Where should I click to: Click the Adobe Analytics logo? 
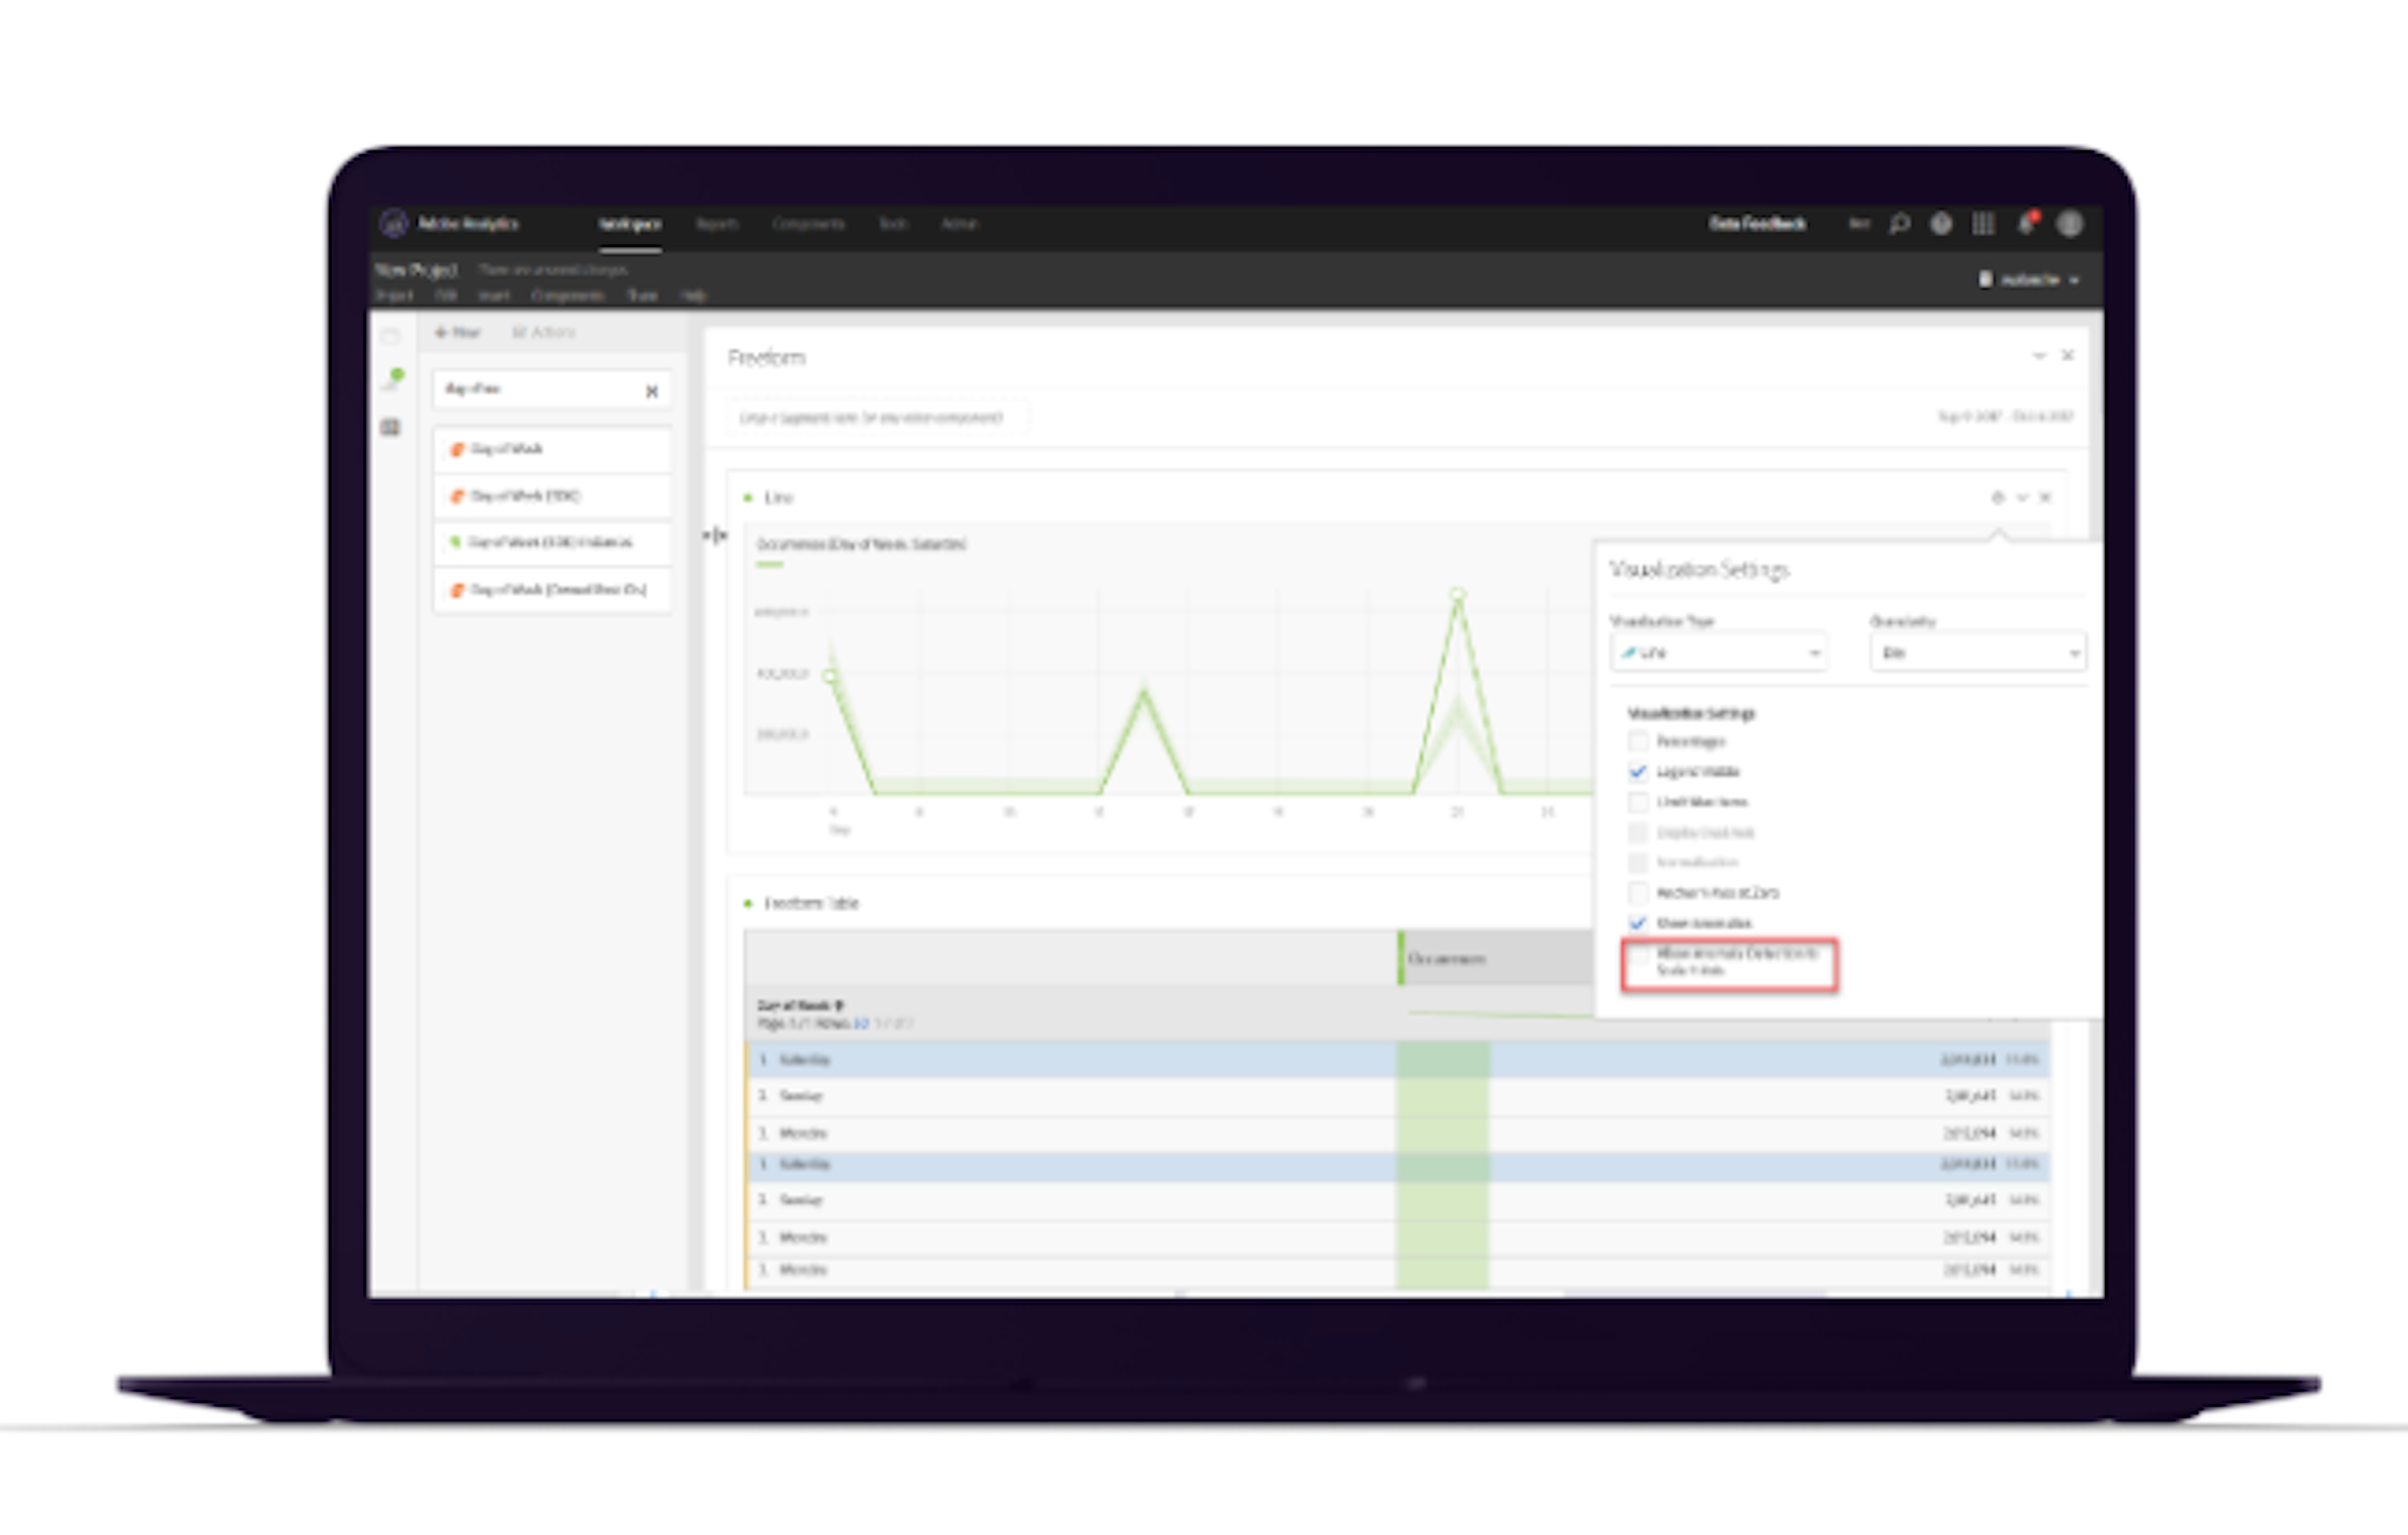pyautogui.click(x=394, y=224)
